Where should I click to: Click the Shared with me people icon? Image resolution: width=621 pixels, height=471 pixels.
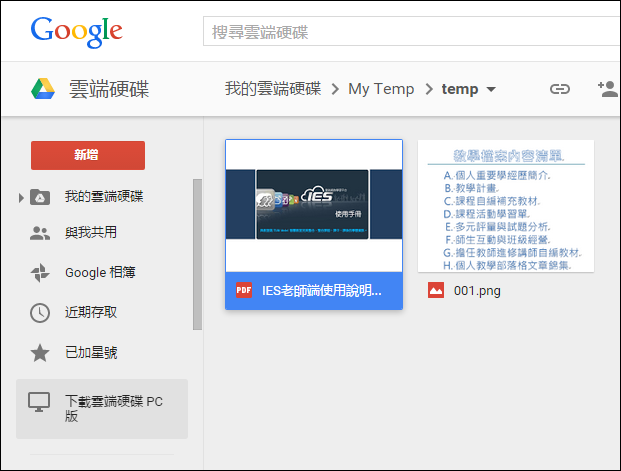coord(40,233)
